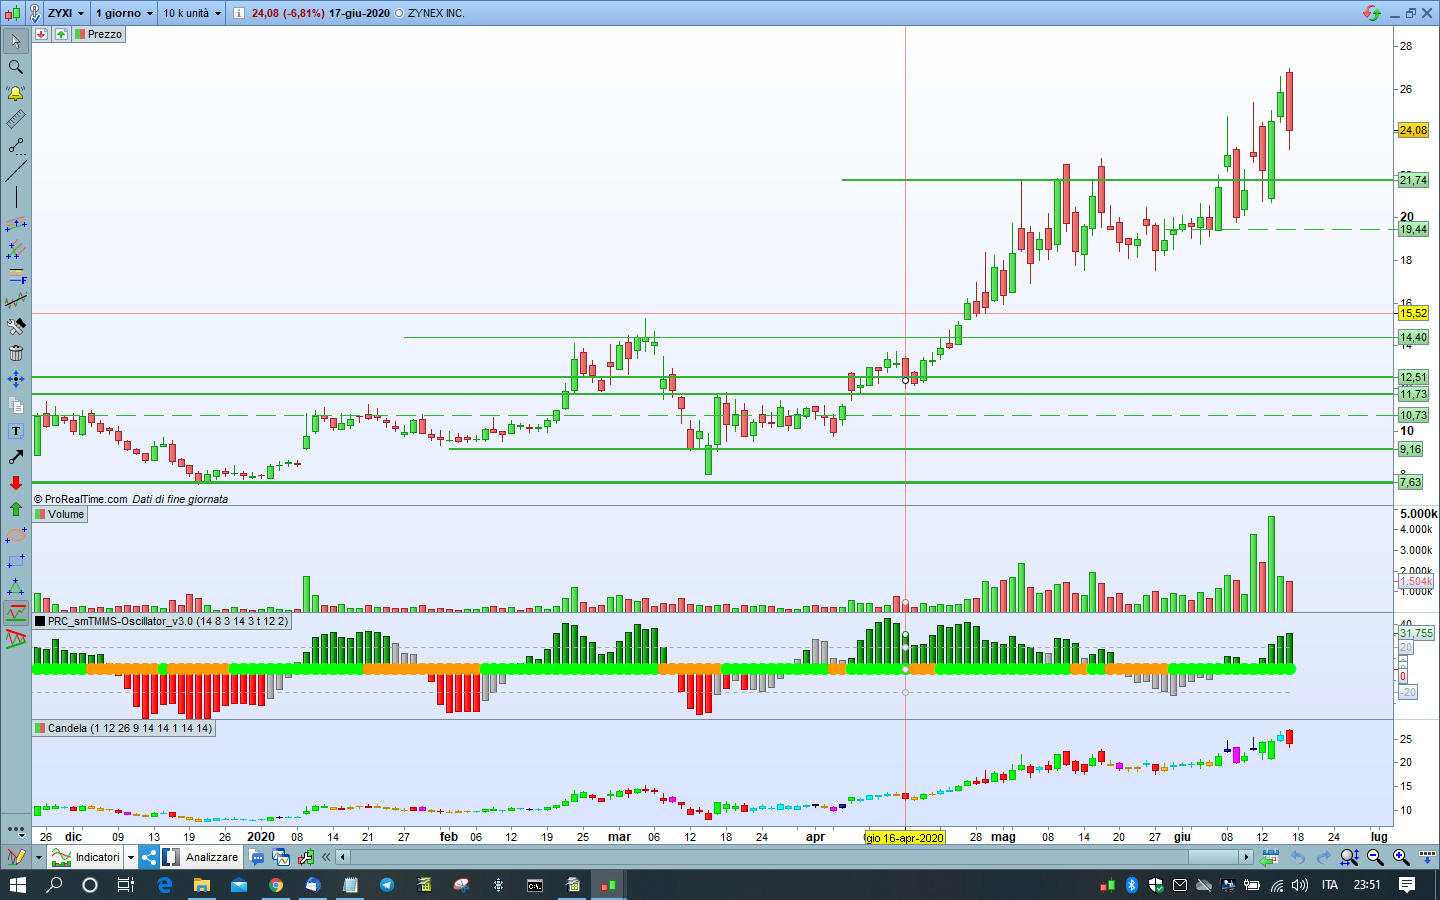Click the download arrow icon in bottom toolbar

coord(1427,857)
